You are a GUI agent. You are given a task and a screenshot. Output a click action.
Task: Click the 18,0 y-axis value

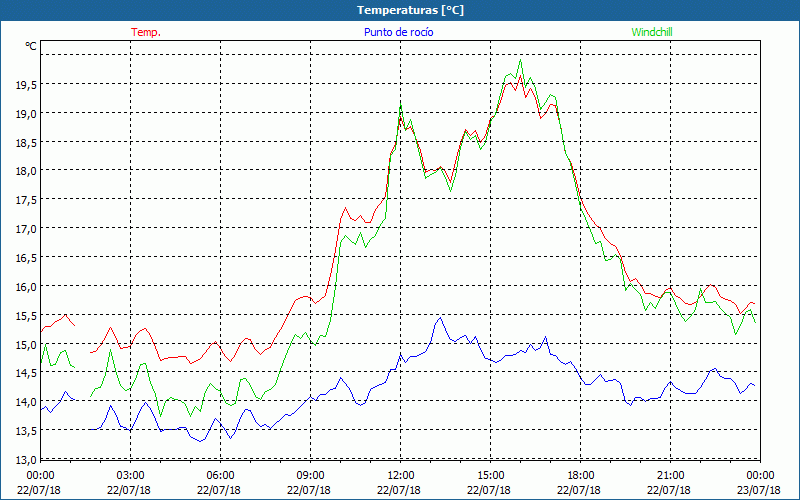click(26, 171)
